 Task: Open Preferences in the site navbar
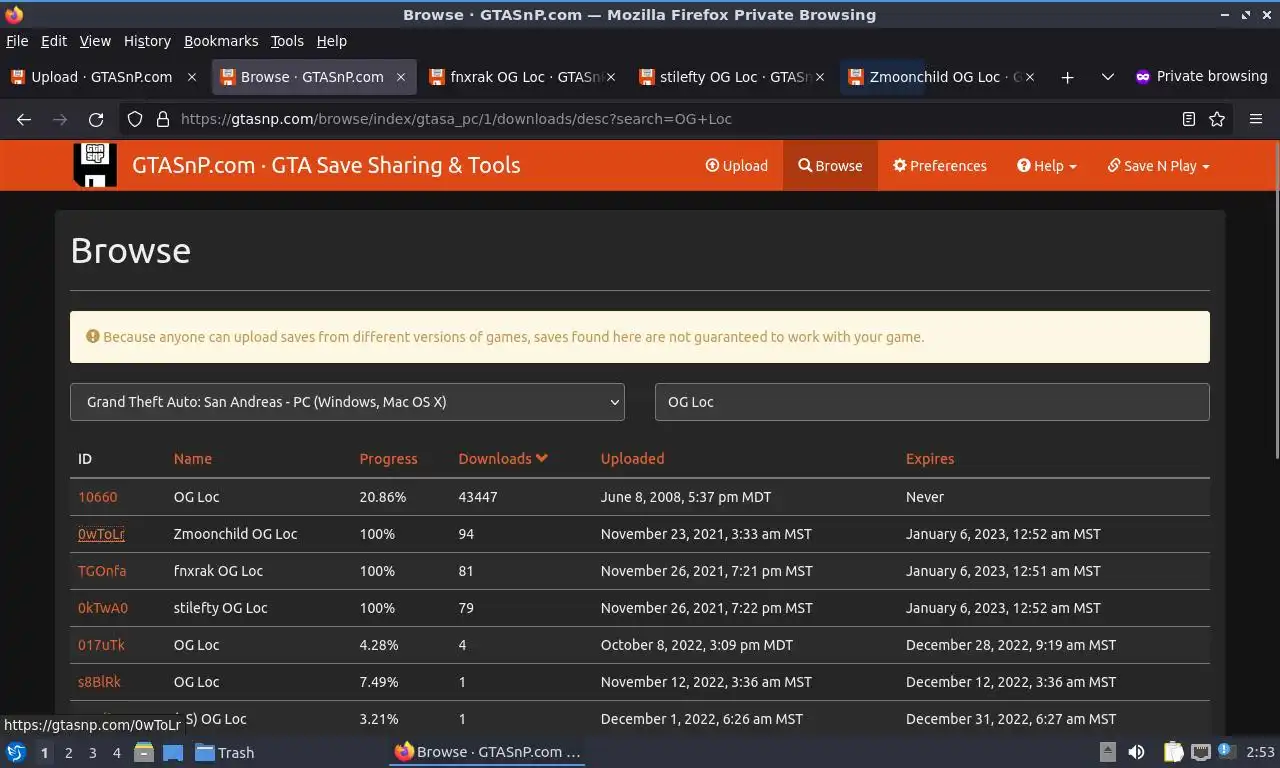click(x=940, y=166)
